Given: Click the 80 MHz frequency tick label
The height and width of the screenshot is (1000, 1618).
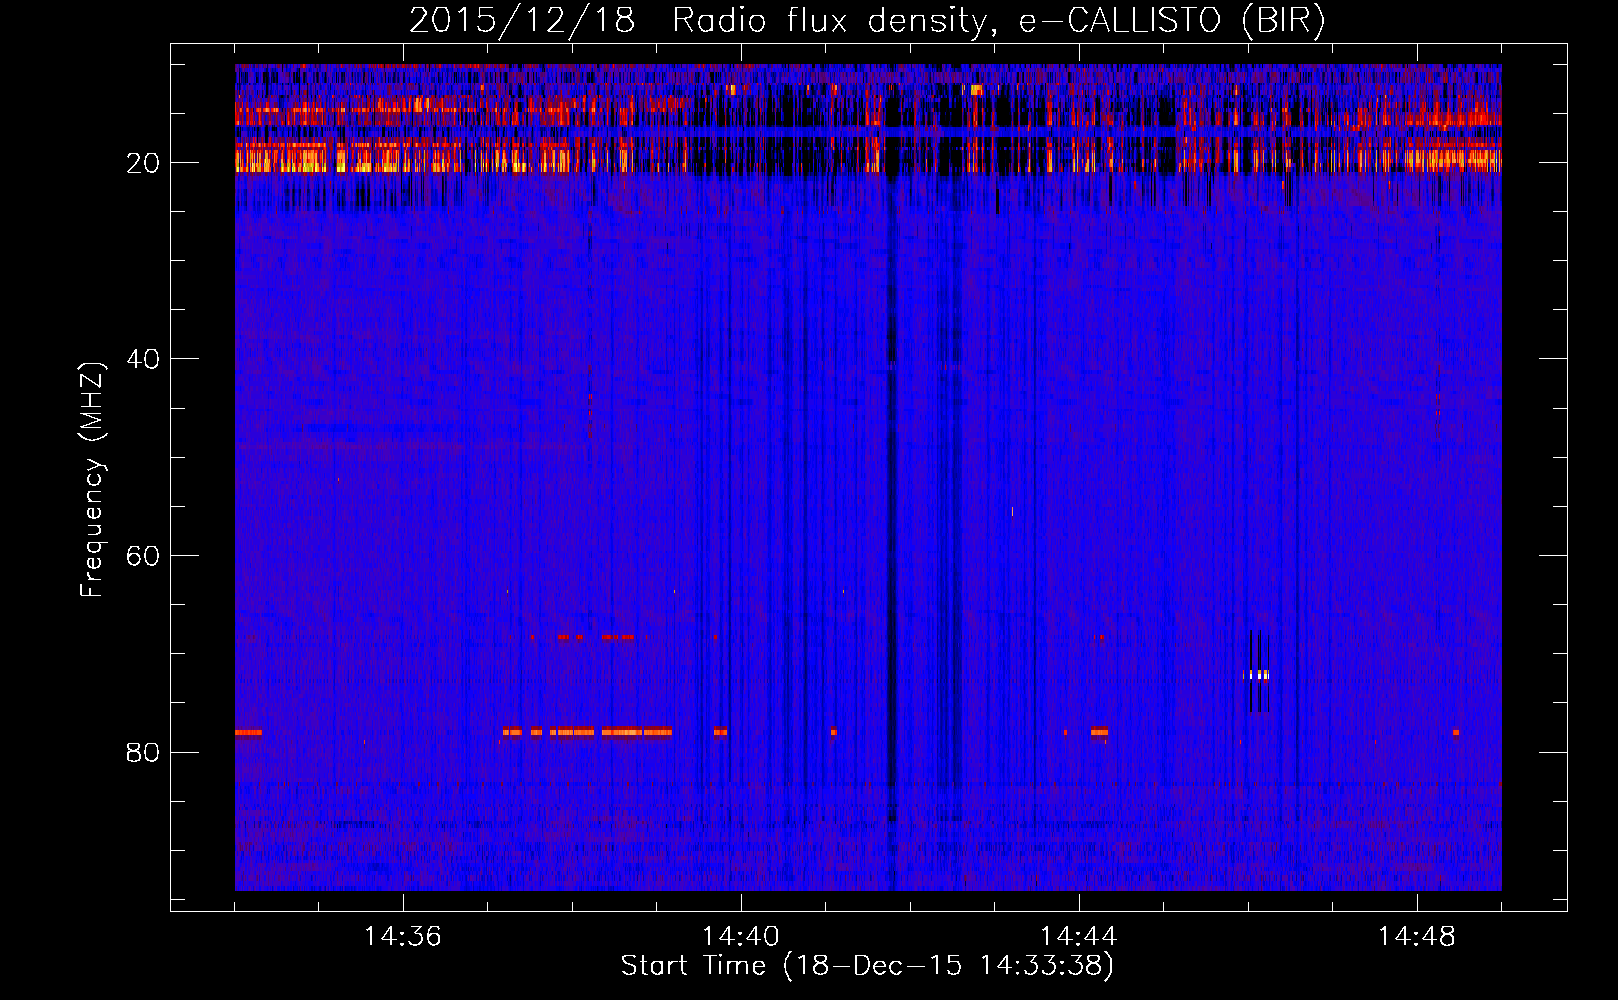Looking at the screenshot, I should pyautogui.click(x=143, y=752).
